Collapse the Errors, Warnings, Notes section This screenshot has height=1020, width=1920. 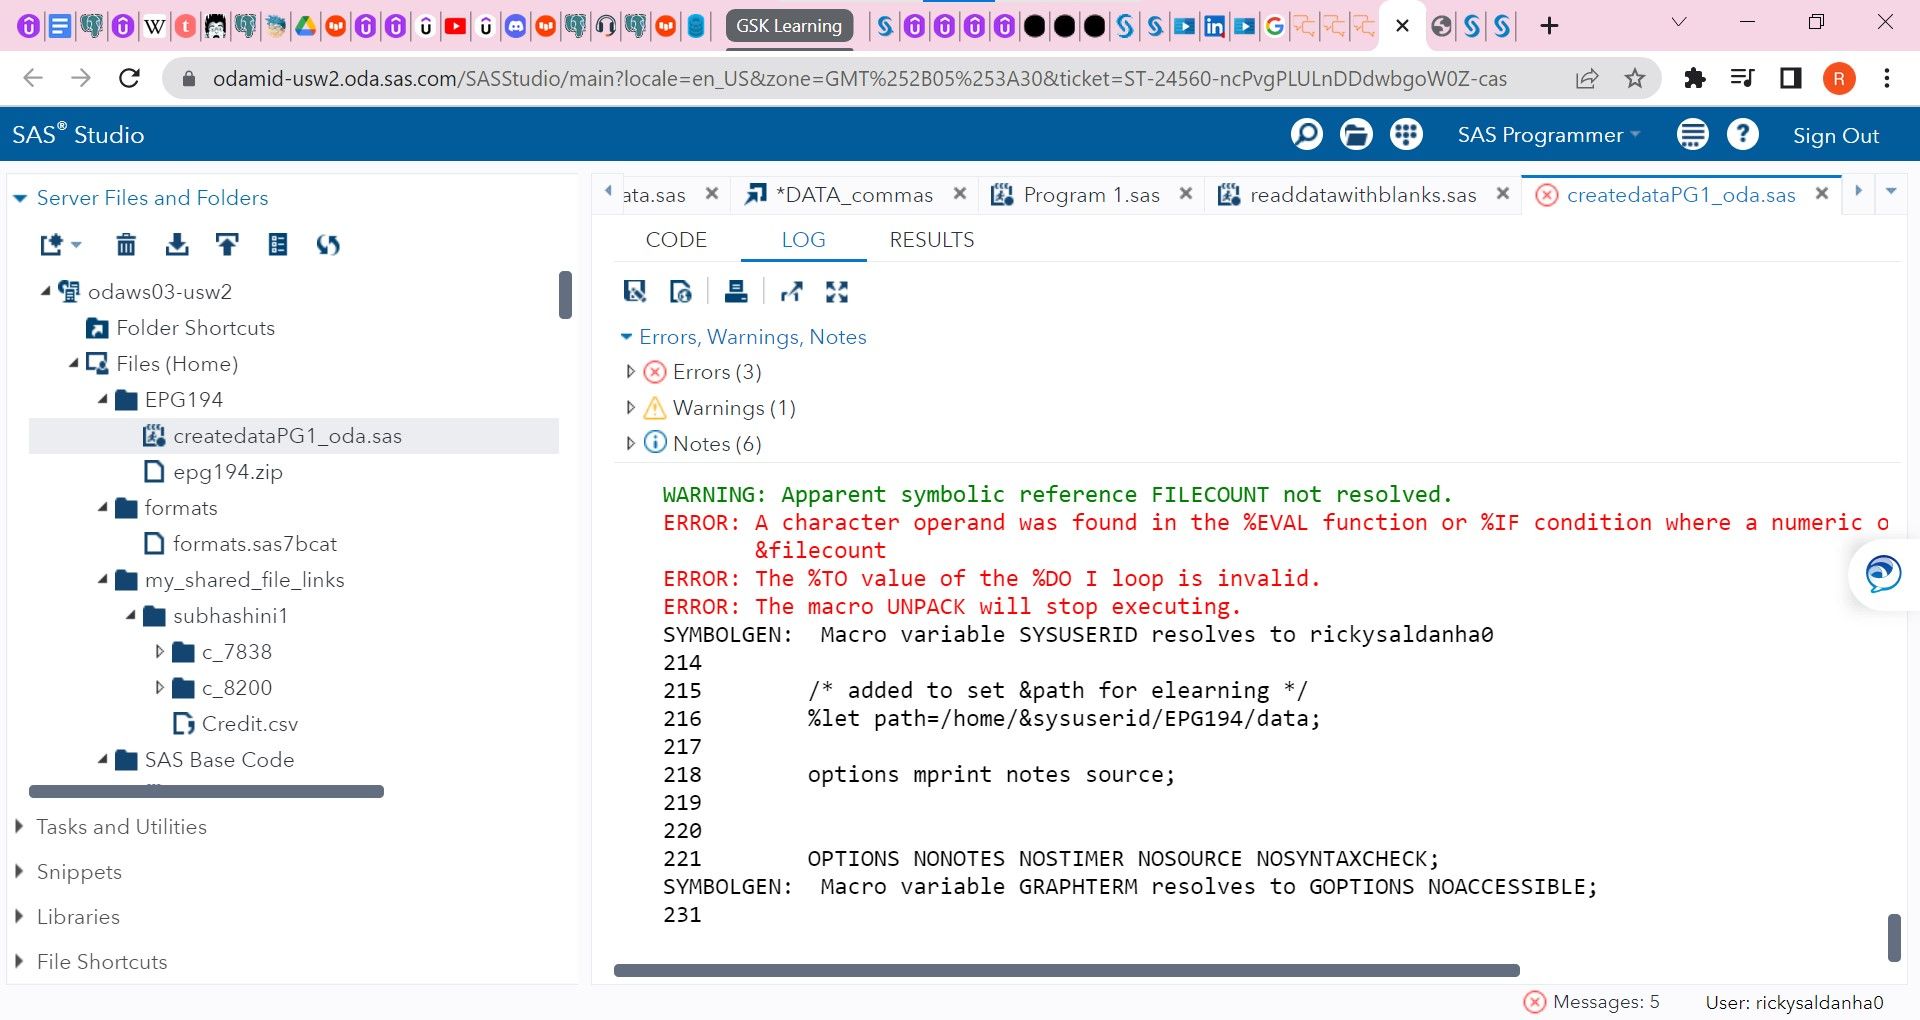[x=627, y=337]
